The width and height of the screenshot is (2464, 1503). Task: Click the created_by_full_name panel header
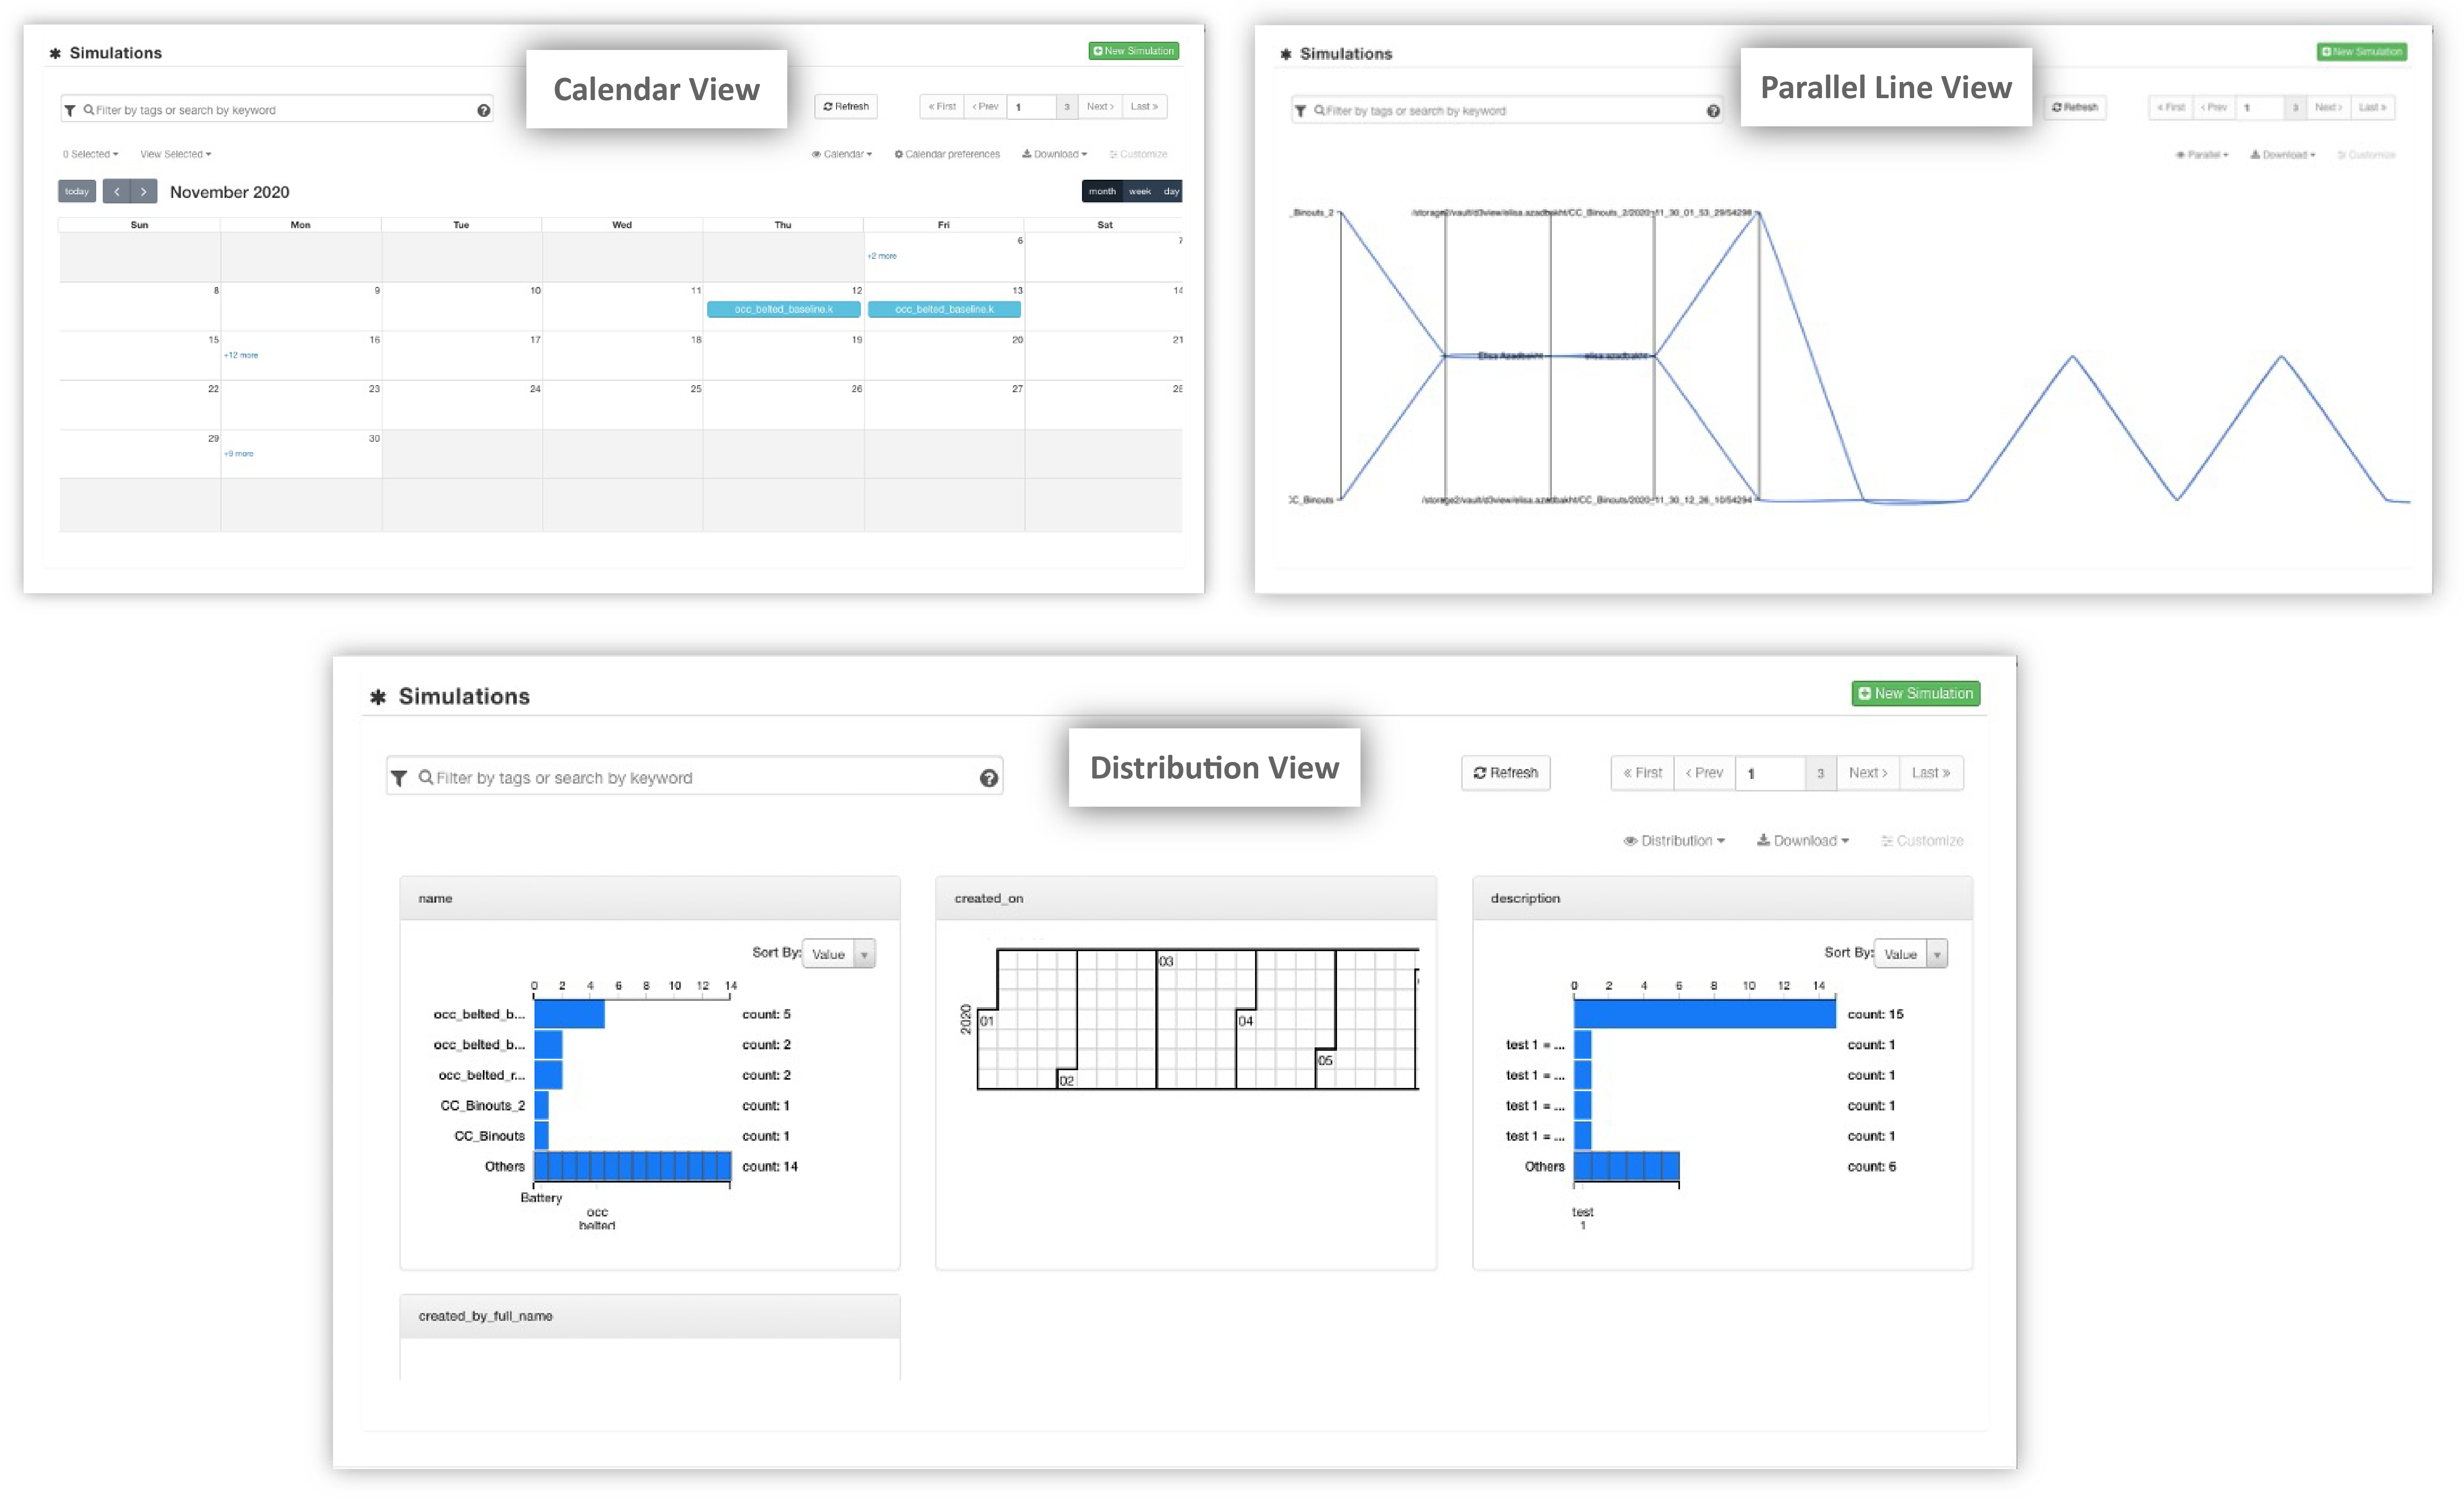(650, 1316)
